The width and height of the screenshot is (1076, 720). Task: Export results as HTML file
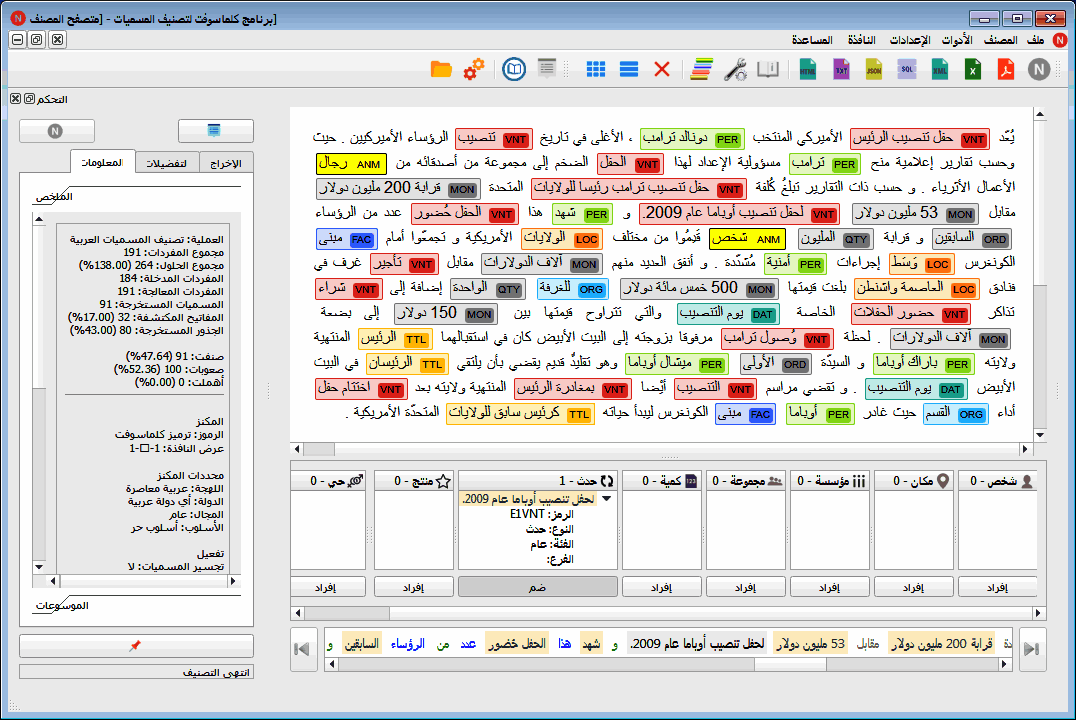click(x=808, y=69)
